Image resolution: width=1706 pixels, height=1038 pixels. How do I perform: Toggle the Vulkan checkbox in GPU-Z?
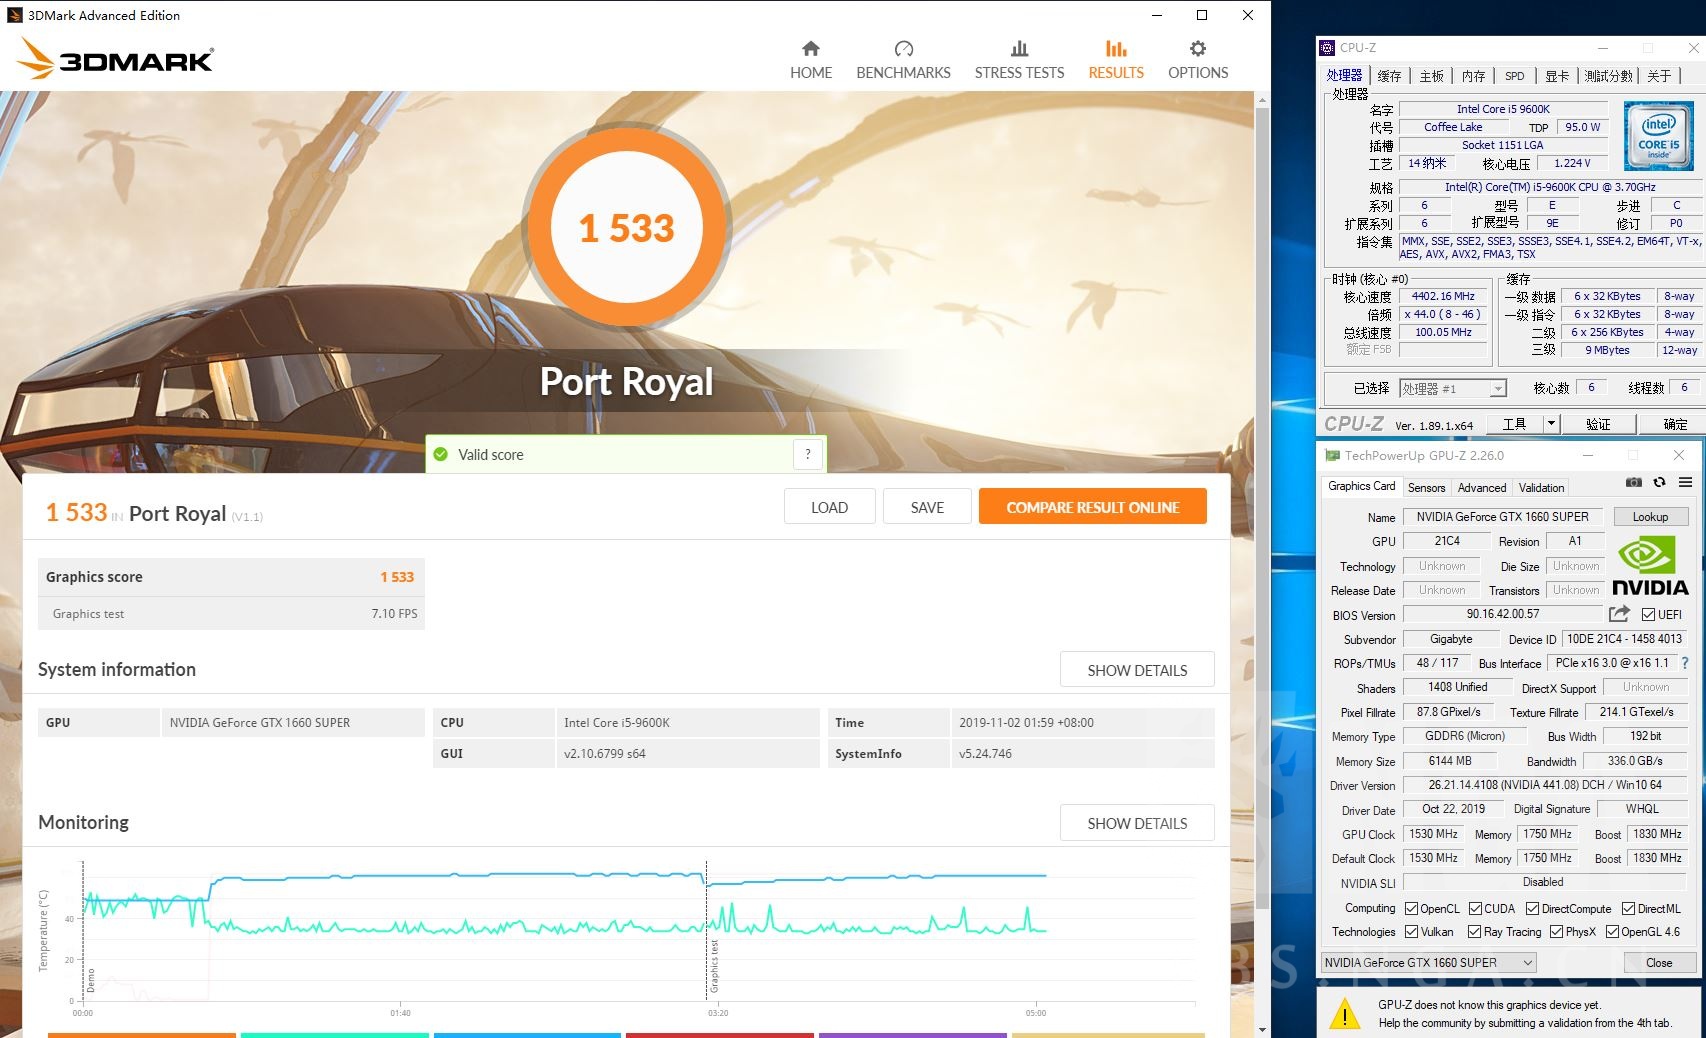coord(1411,932)
